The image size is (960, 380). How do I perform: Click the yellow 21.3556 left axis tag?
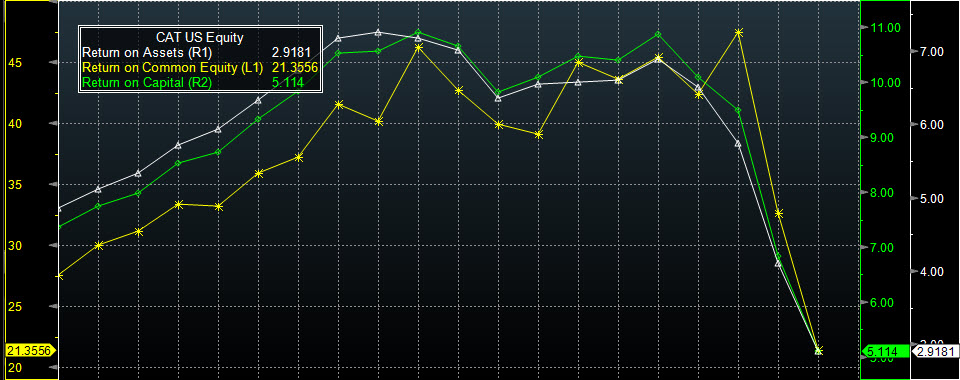pyautogui.click(x=29, y=351)
